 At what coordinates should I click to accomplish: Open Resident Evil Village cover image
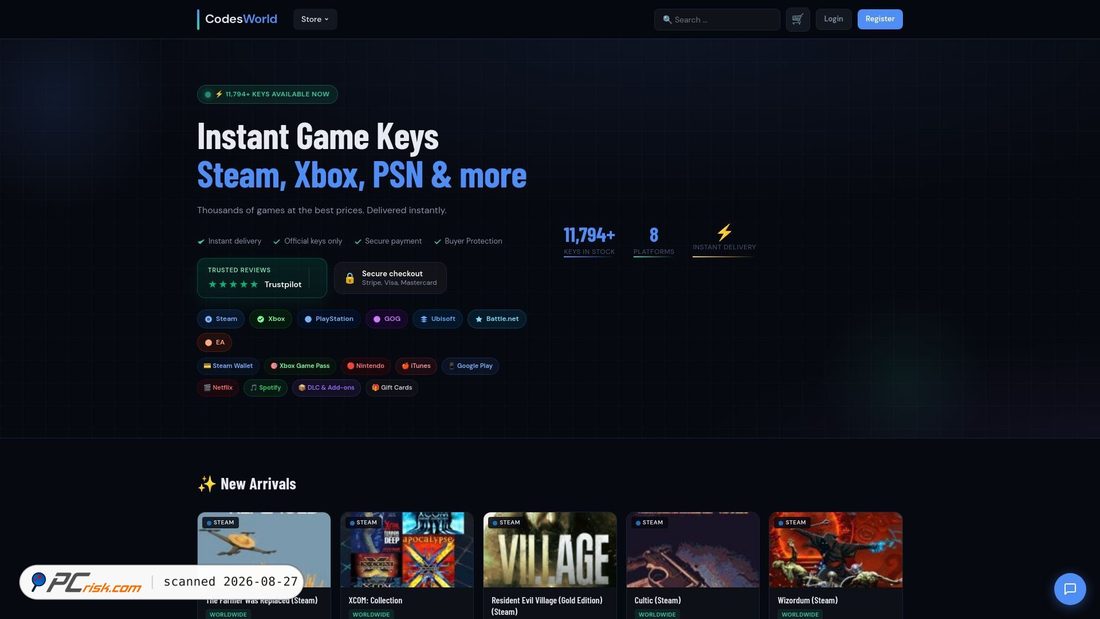(x=550, y=550)
